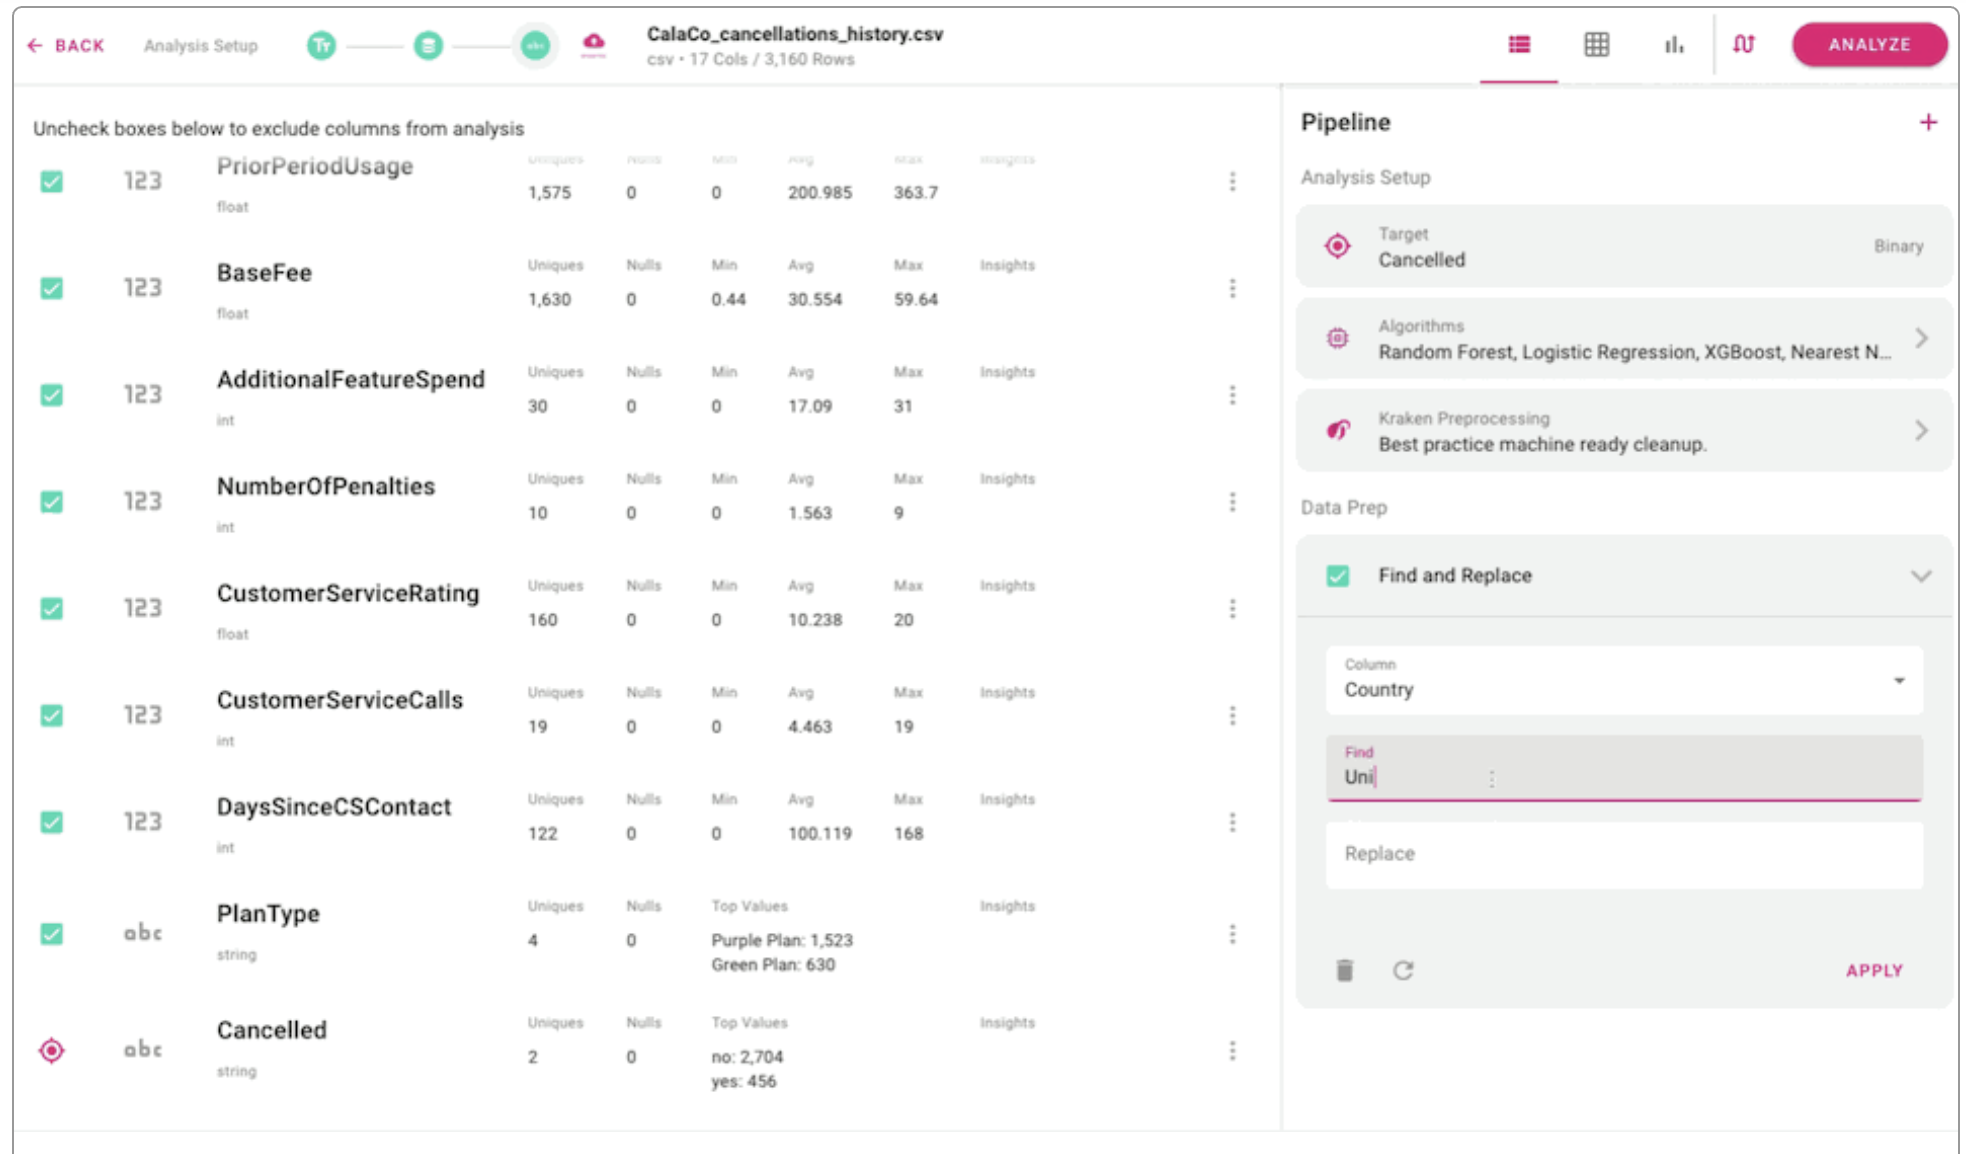Collapse the Find and Replace section
Viewport: 1966px width, 1154px height.
coord(1920,576)
